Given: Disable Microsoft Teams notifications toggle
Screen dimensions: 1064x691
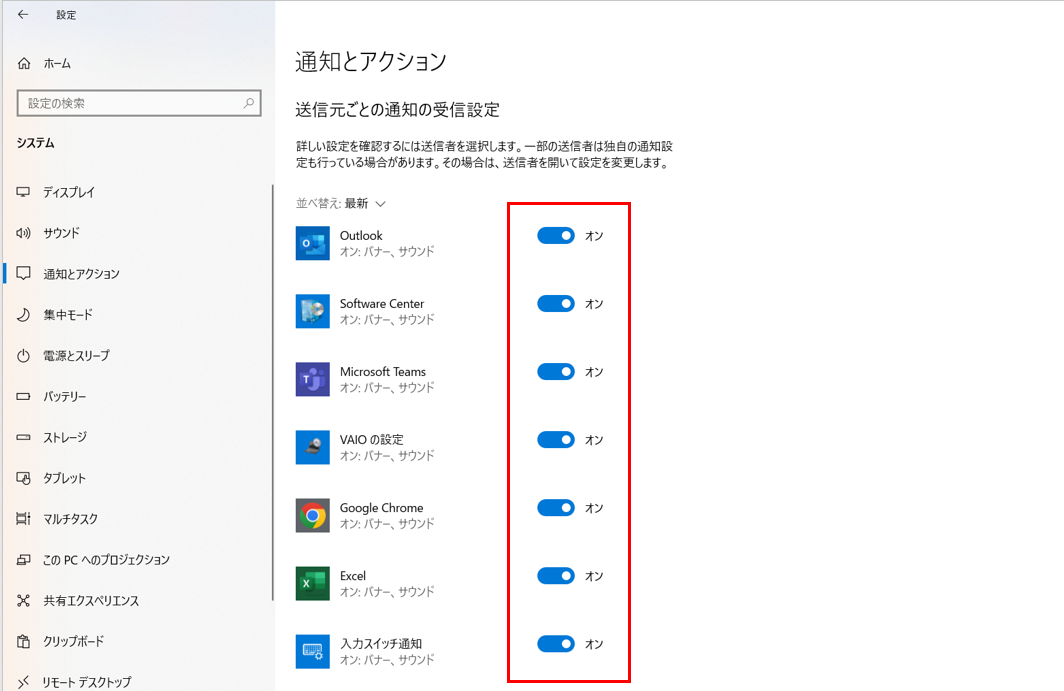Looking at the screenshot, I should click(x=556, y=371).
